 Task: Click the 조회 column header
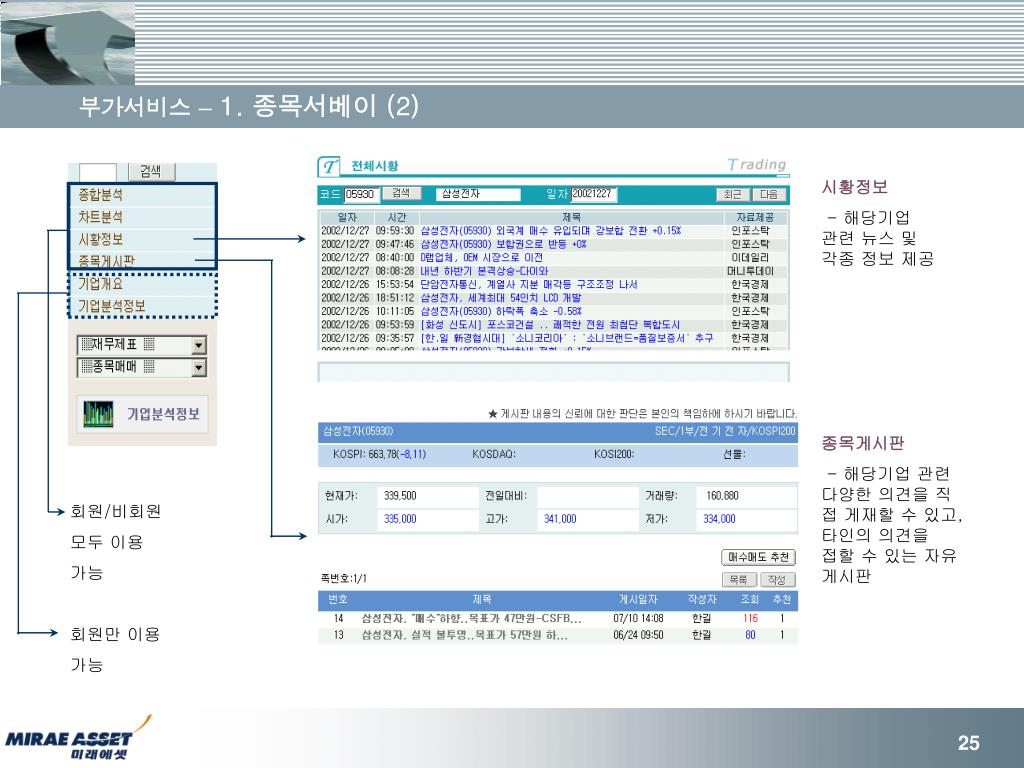(x=750, y=600)
